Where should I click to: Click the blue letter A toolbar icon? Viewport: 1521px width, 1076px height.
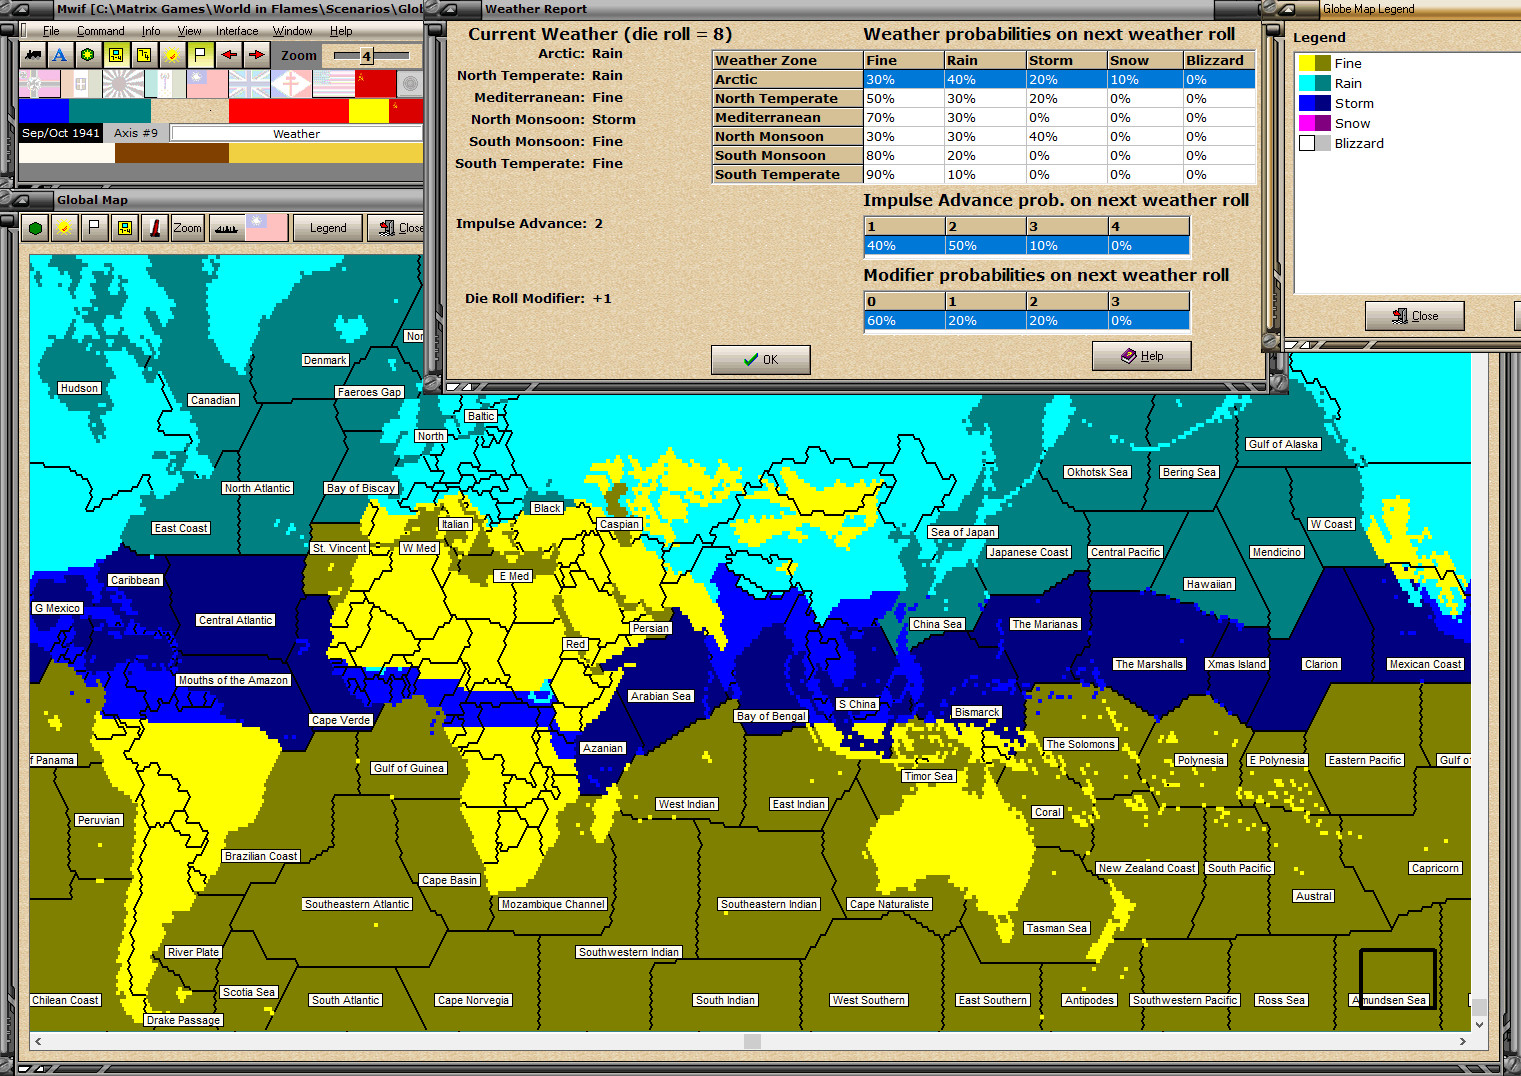pos(60,55)
